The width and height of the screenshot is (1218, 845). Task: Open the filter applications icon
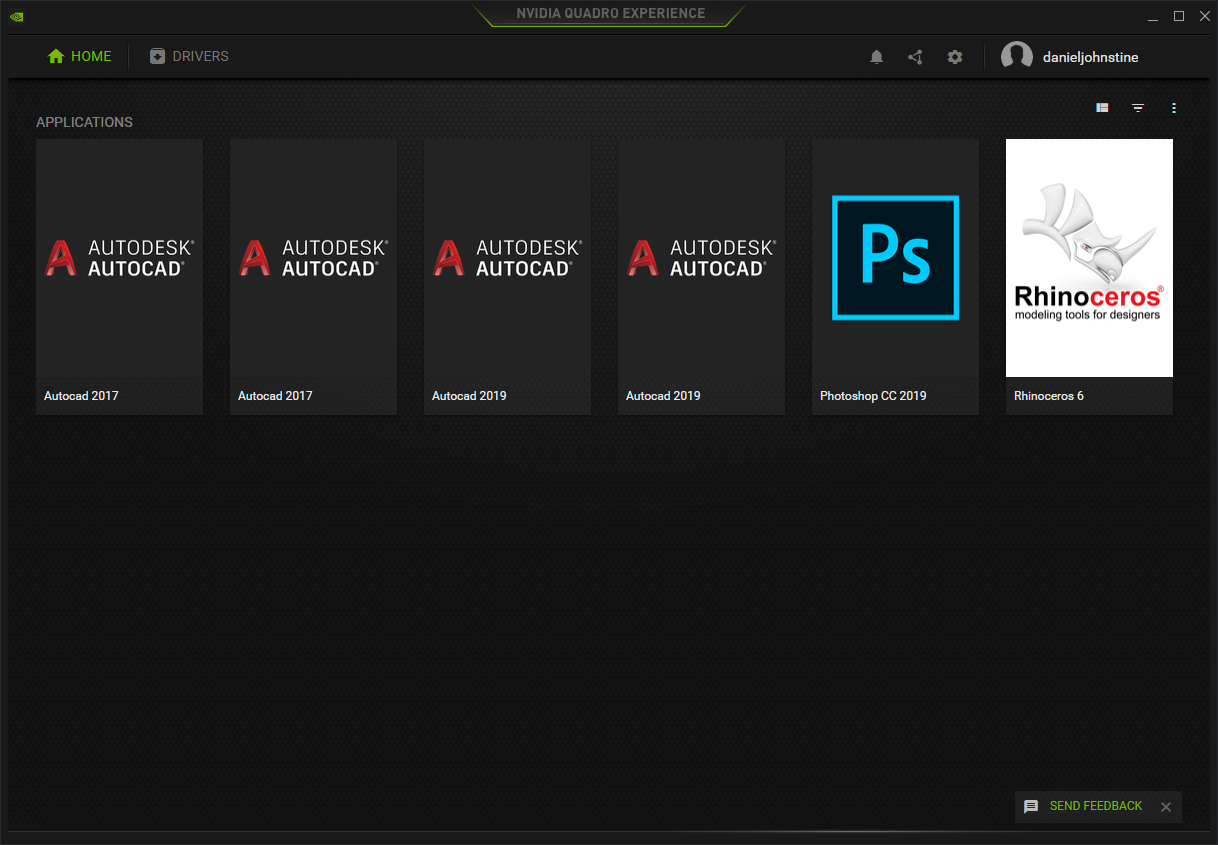pyautogui.click(x=1138, y=108)
